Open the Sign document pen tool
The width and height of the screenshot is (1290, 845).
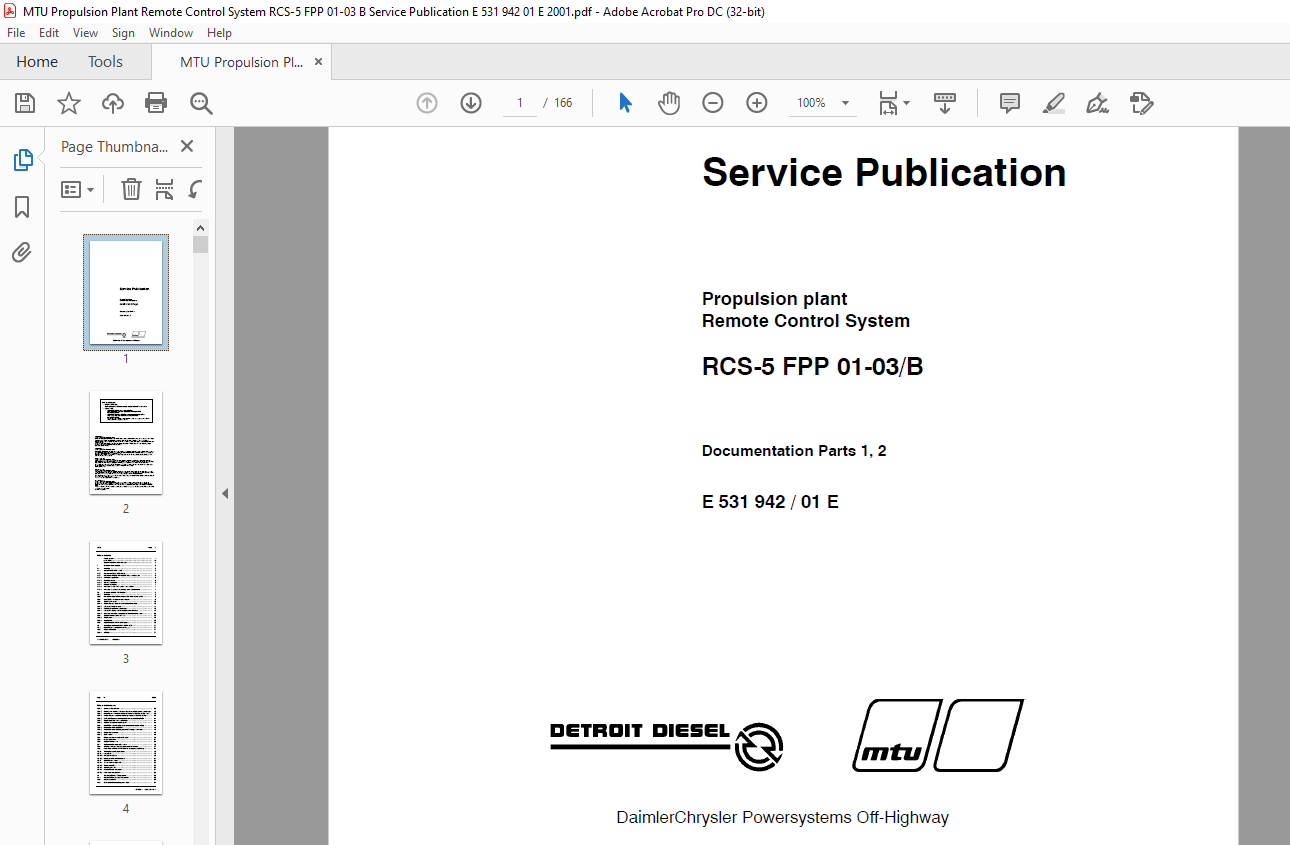pyautogui.click(x=1098, y=103)
